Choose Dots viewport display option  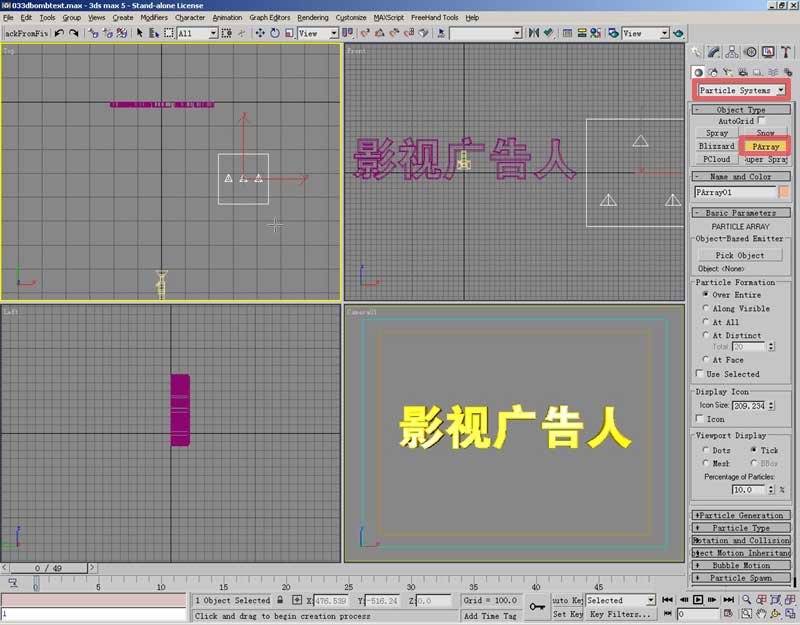pos(704,450)
